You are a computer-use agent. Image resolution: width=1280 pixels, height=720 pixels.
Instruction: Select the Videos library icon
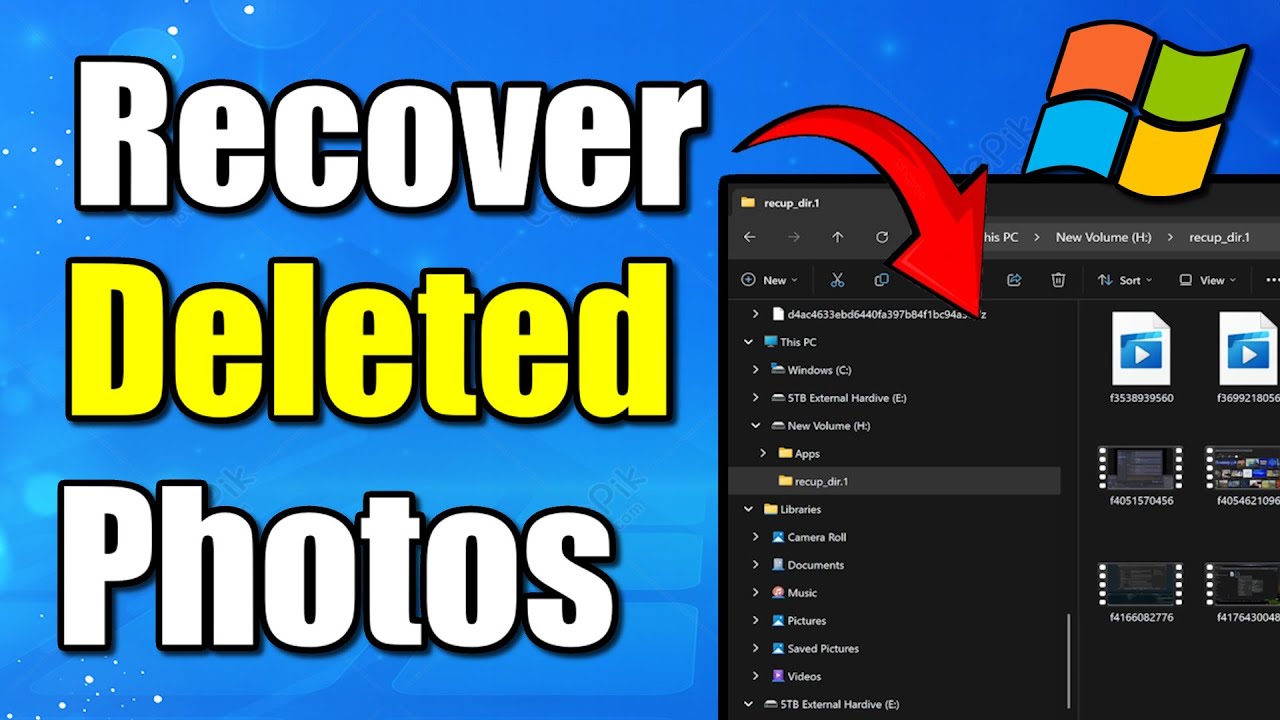[777, 677]
